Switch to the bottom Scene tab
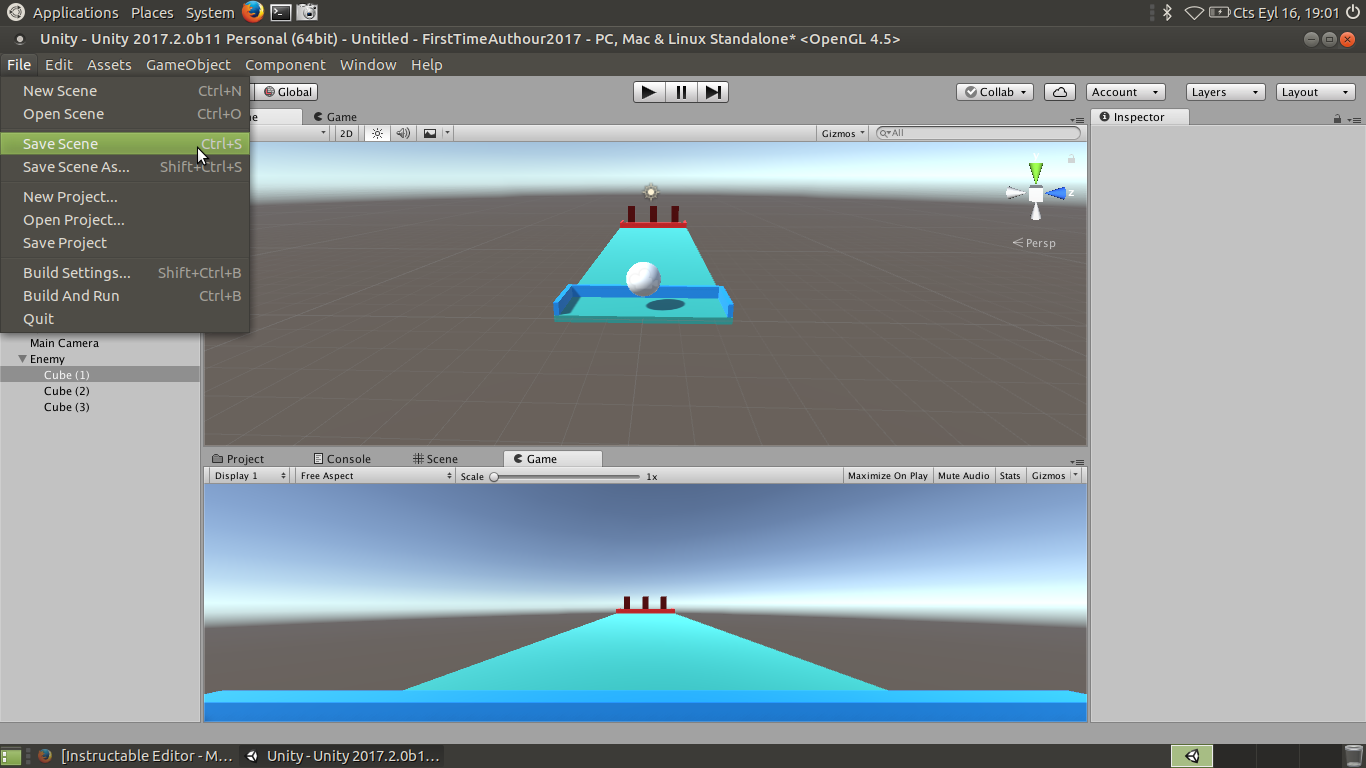 point(435,459)
